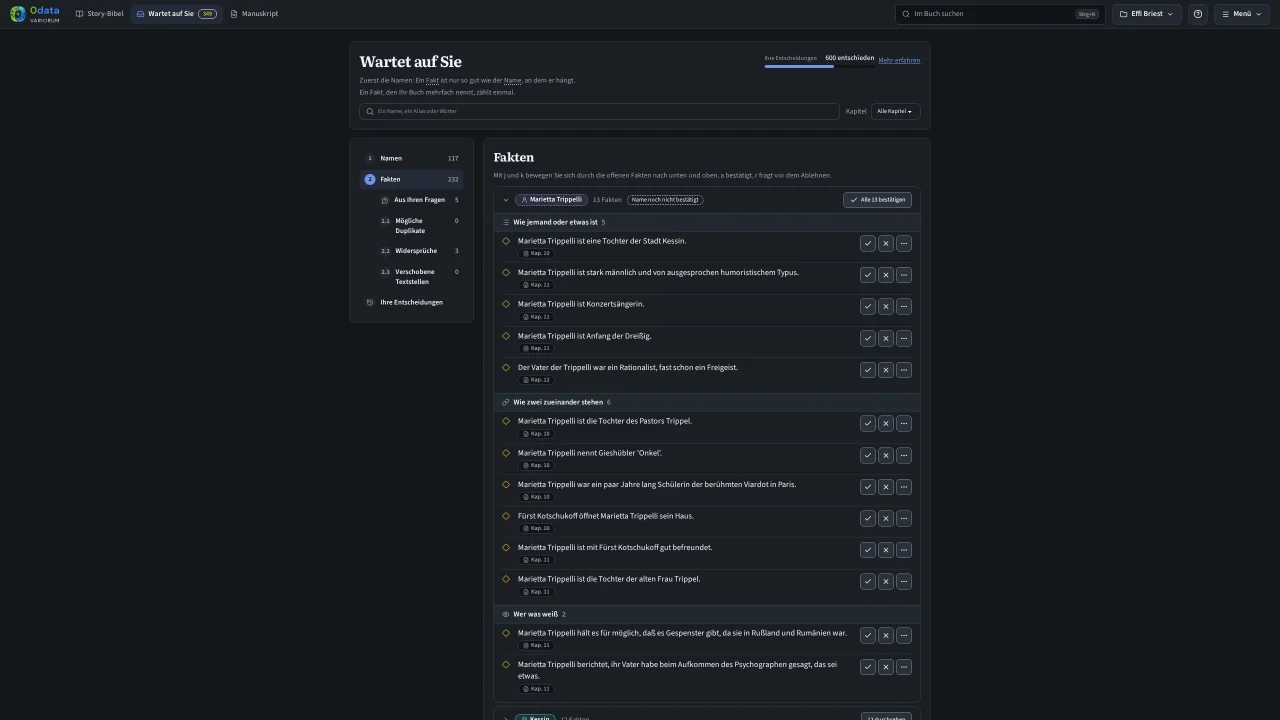Reject fact 'stark männlich und humoristischem Typus'

tap(885, 275)
